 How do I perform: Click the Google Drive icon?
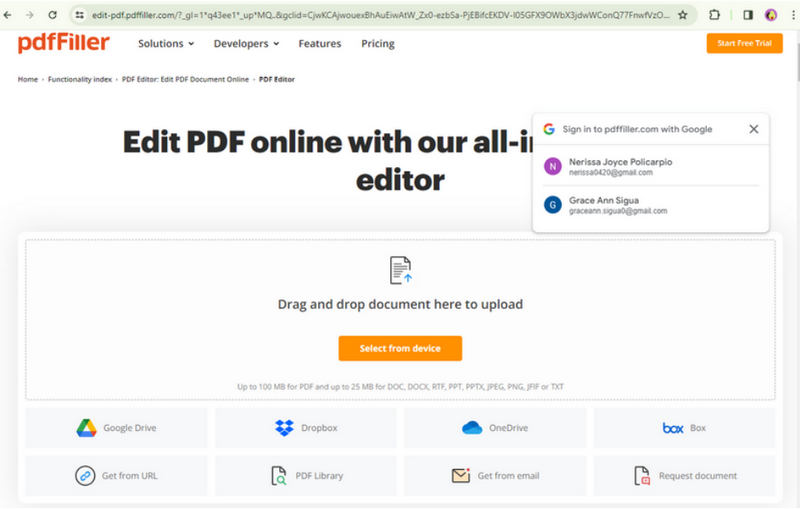click(87, 428)
